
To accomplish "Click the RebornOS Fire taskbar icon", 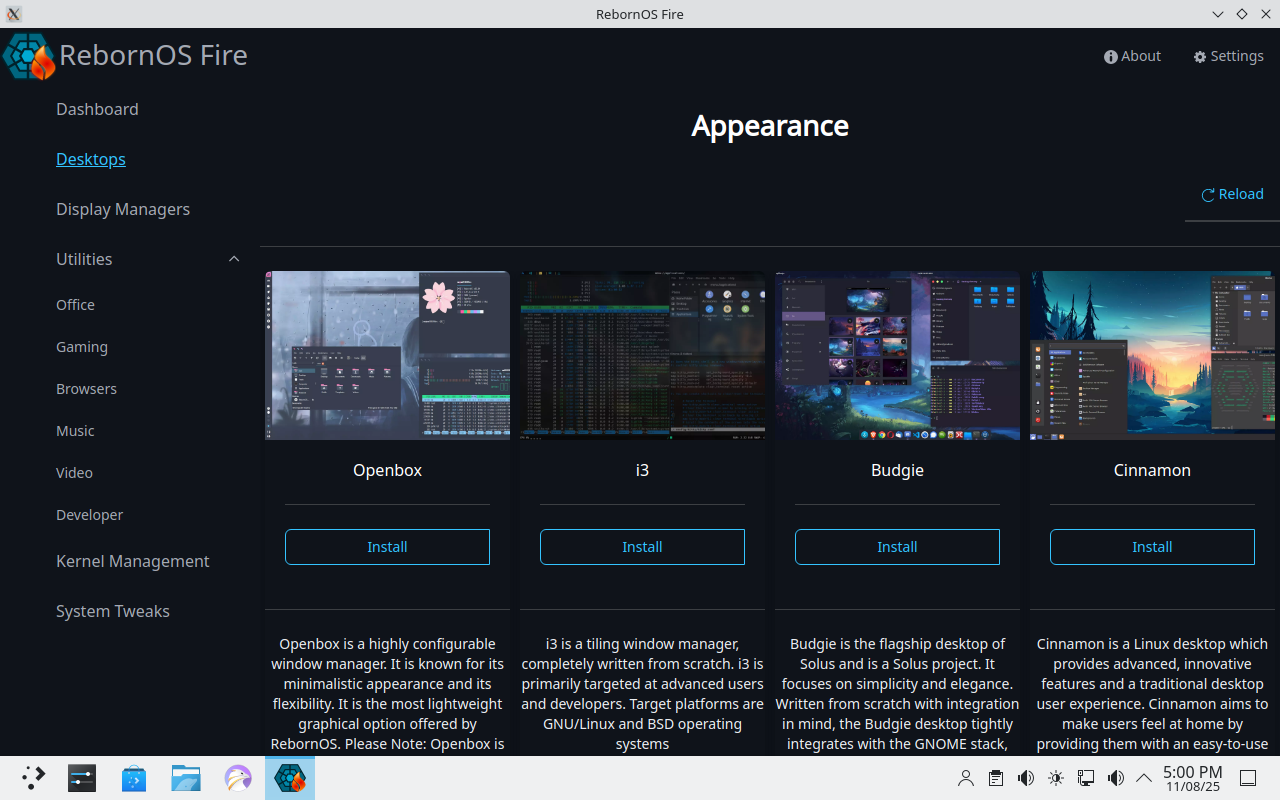I will click(290, 778).
